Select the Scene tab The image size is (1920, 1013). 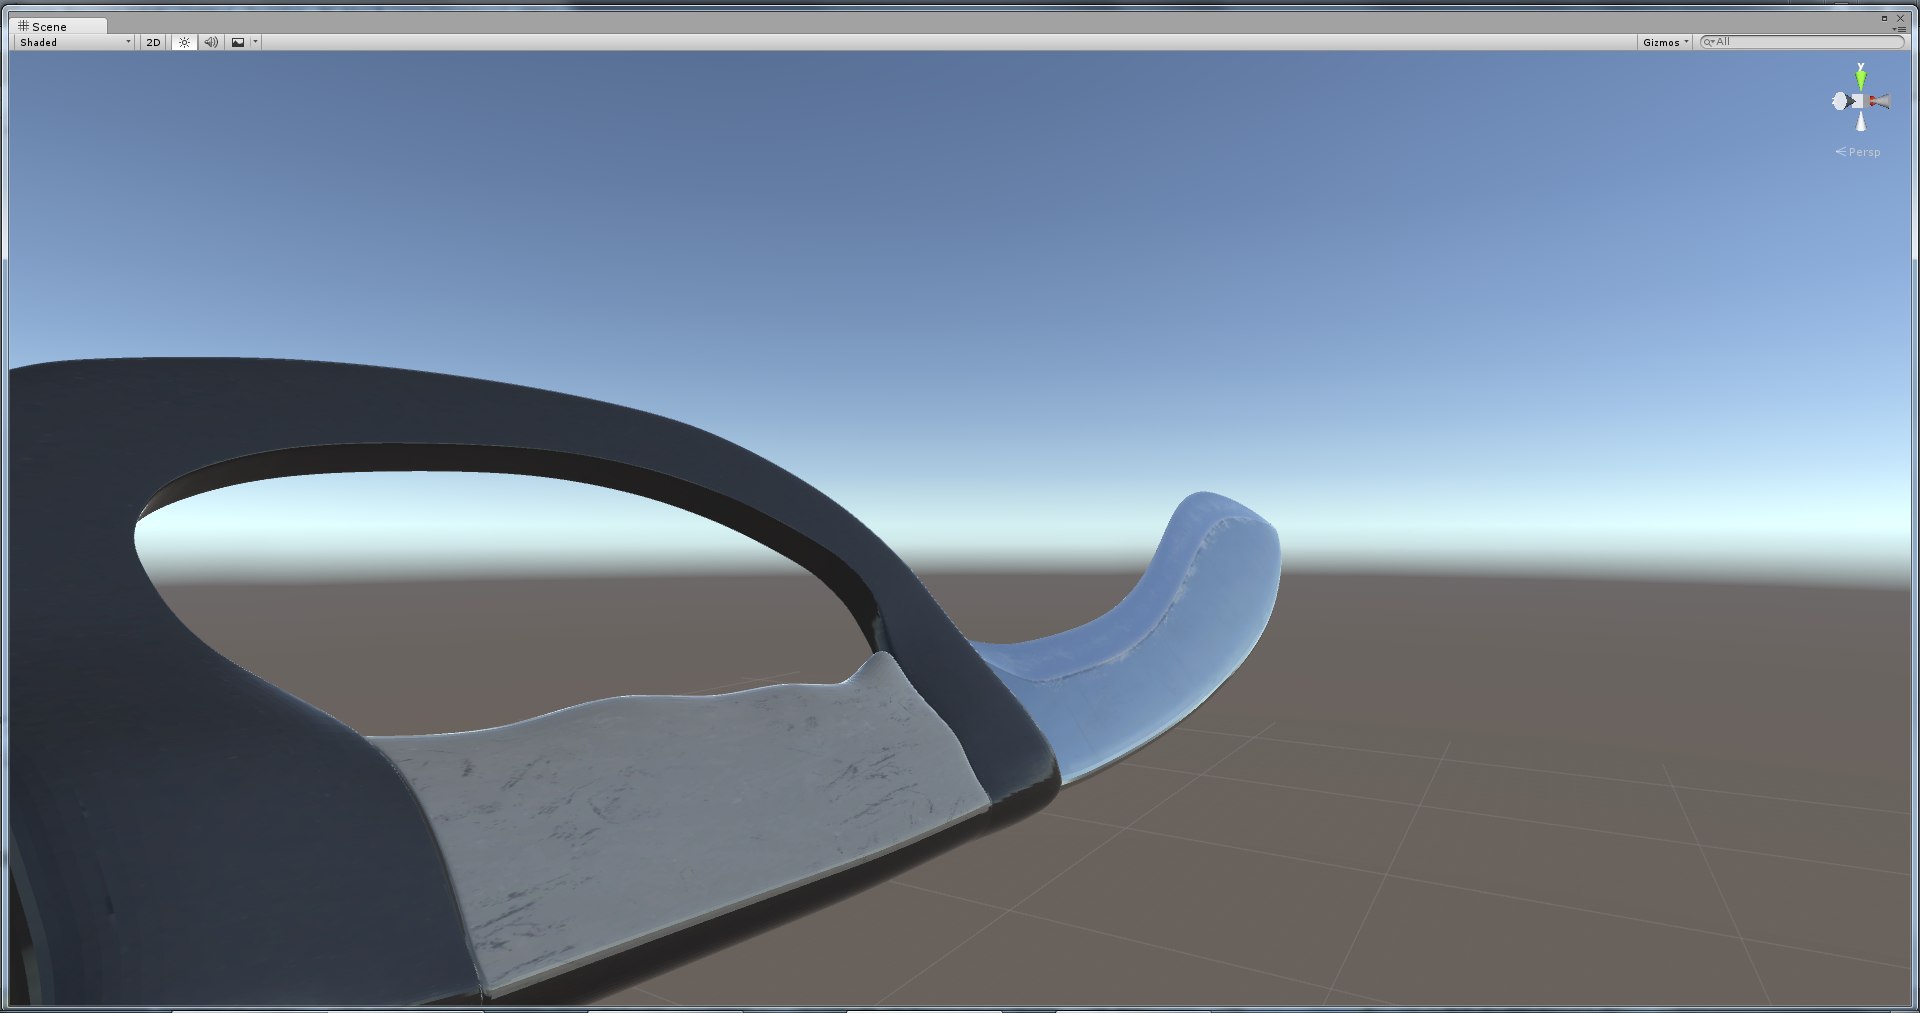(56, 26)
